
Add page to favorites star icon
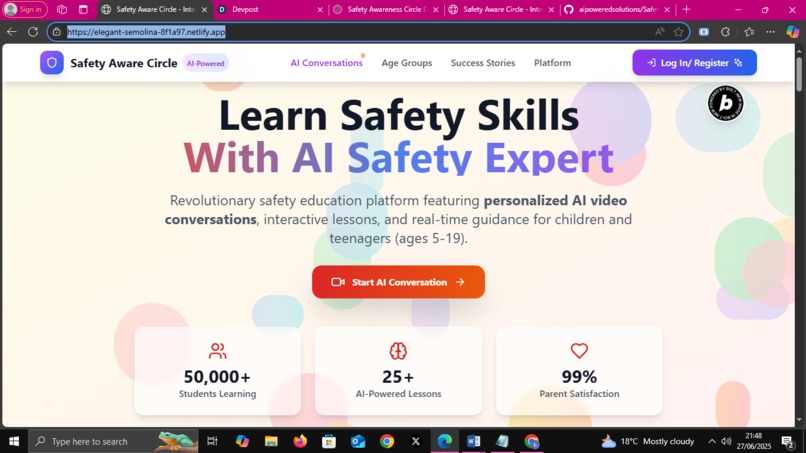pyautogui.click(x=679, y=32)
